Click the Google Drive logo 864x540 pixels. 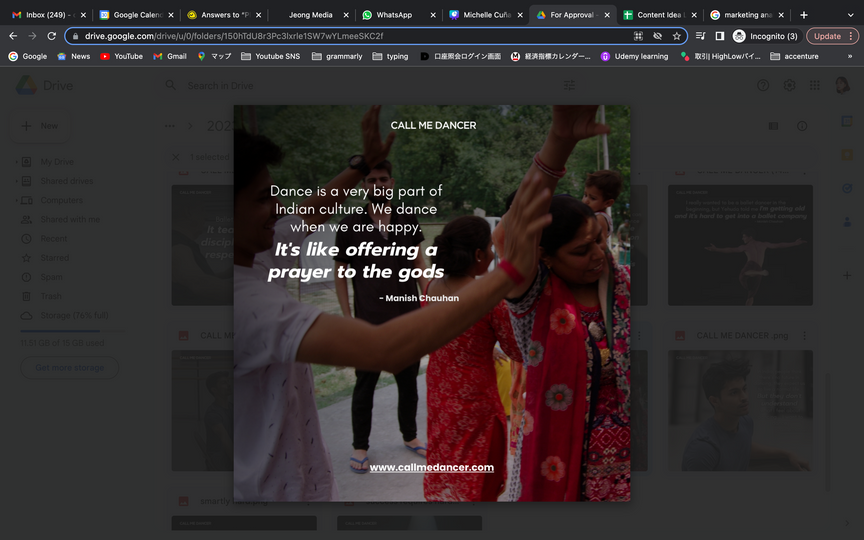point(44,85)
